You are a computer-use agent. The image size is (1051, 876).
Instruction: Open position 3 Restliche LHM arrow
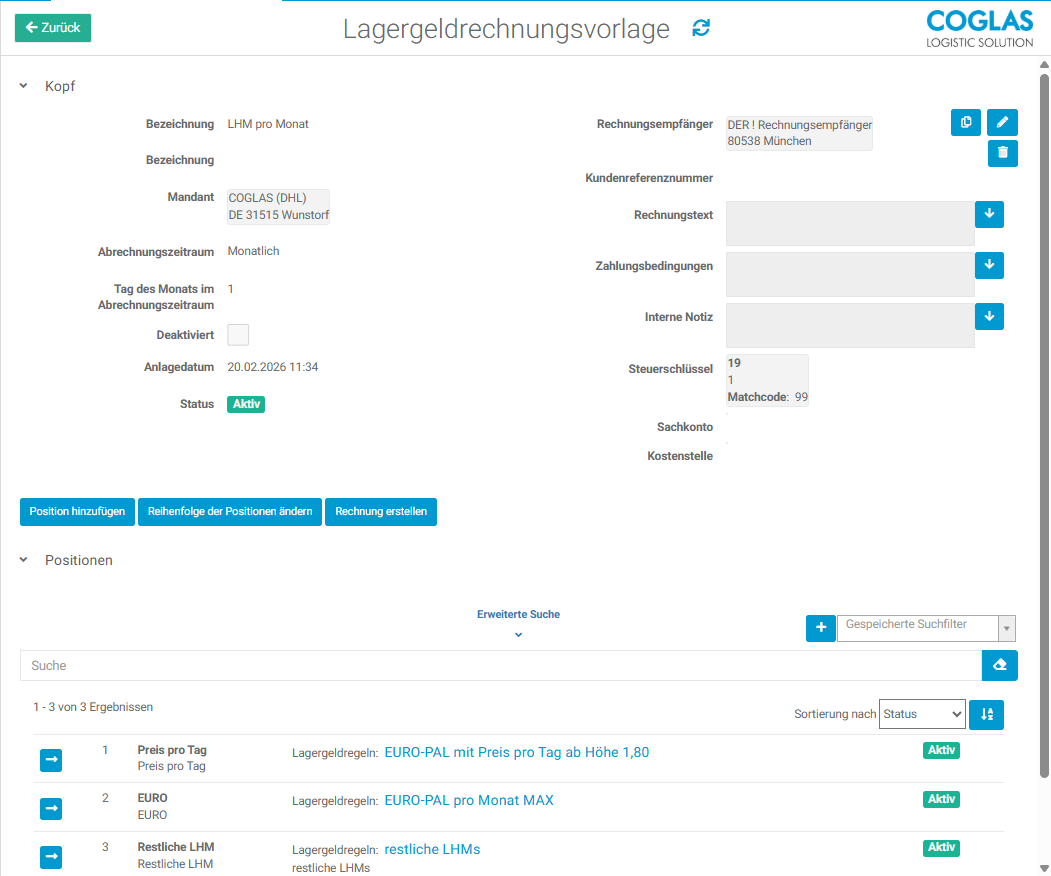(x=51, y=857)
